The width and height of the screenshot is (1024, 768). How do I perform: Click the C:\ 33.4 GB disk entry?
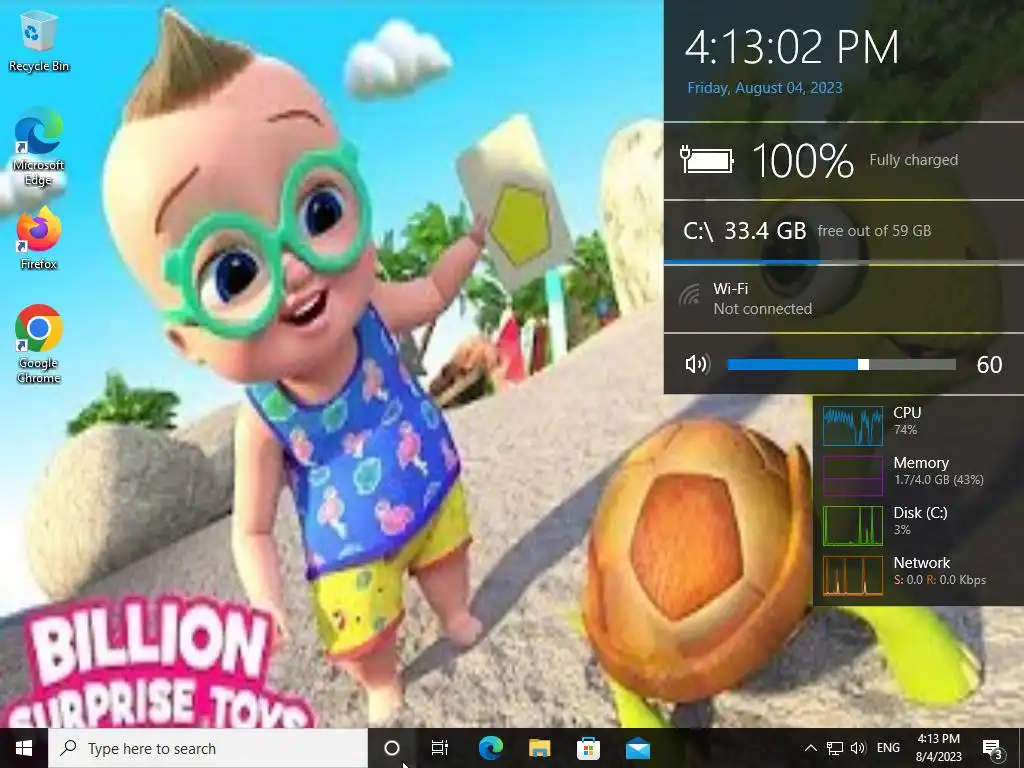coord(744,231)
